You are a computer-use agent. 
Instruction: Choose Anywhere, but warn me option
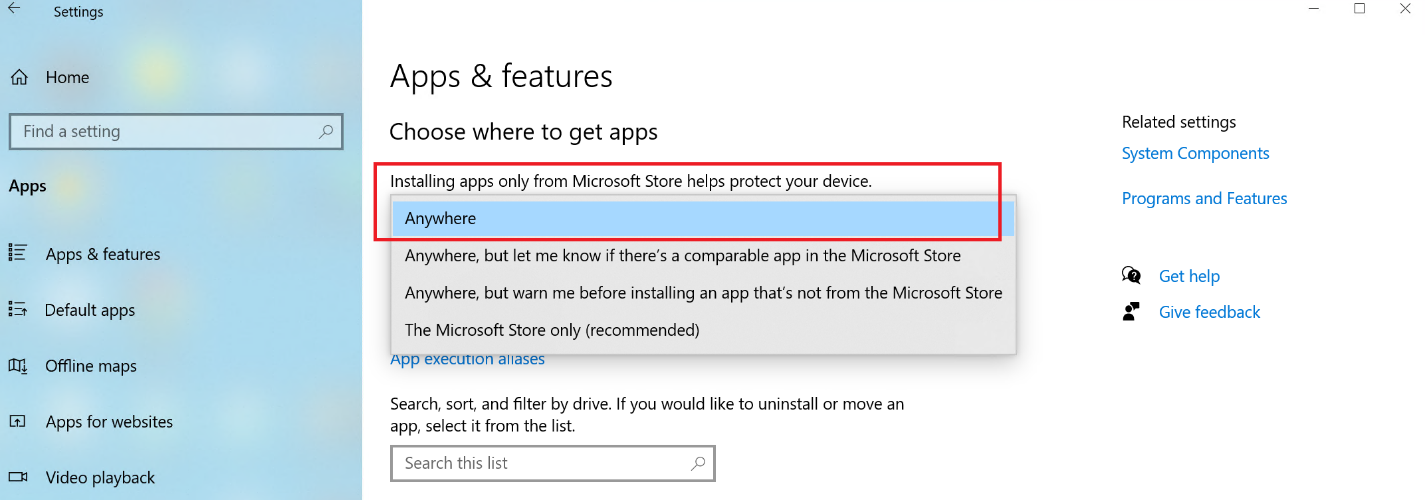tap(703, 293)
